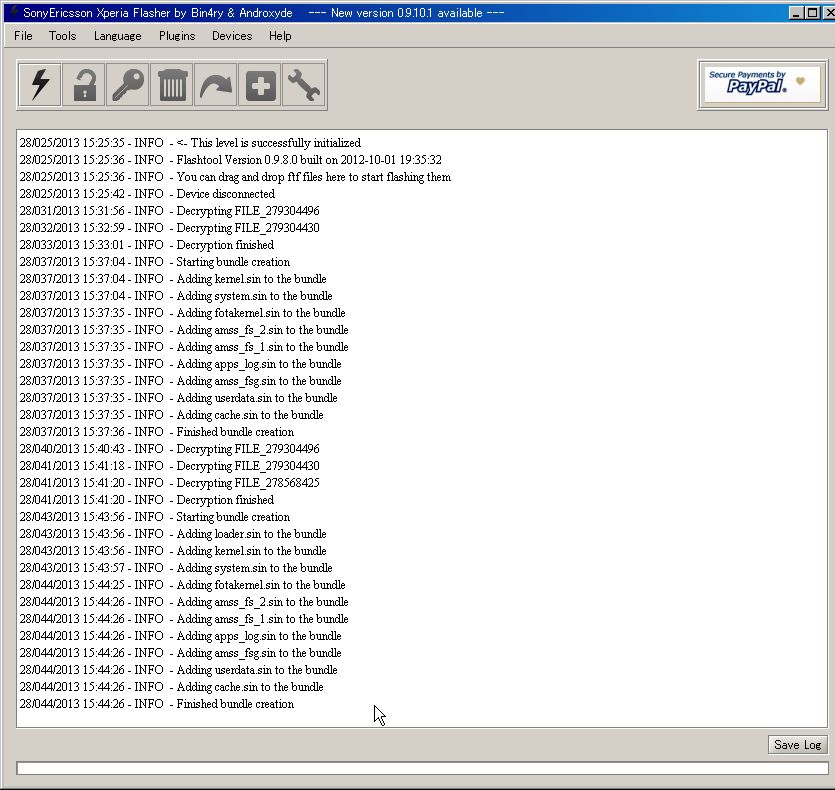Select 'Adding userdata.sin' line at 15:44:26
The width and height of the screenshot is (835, 790).
pos(178,670)
